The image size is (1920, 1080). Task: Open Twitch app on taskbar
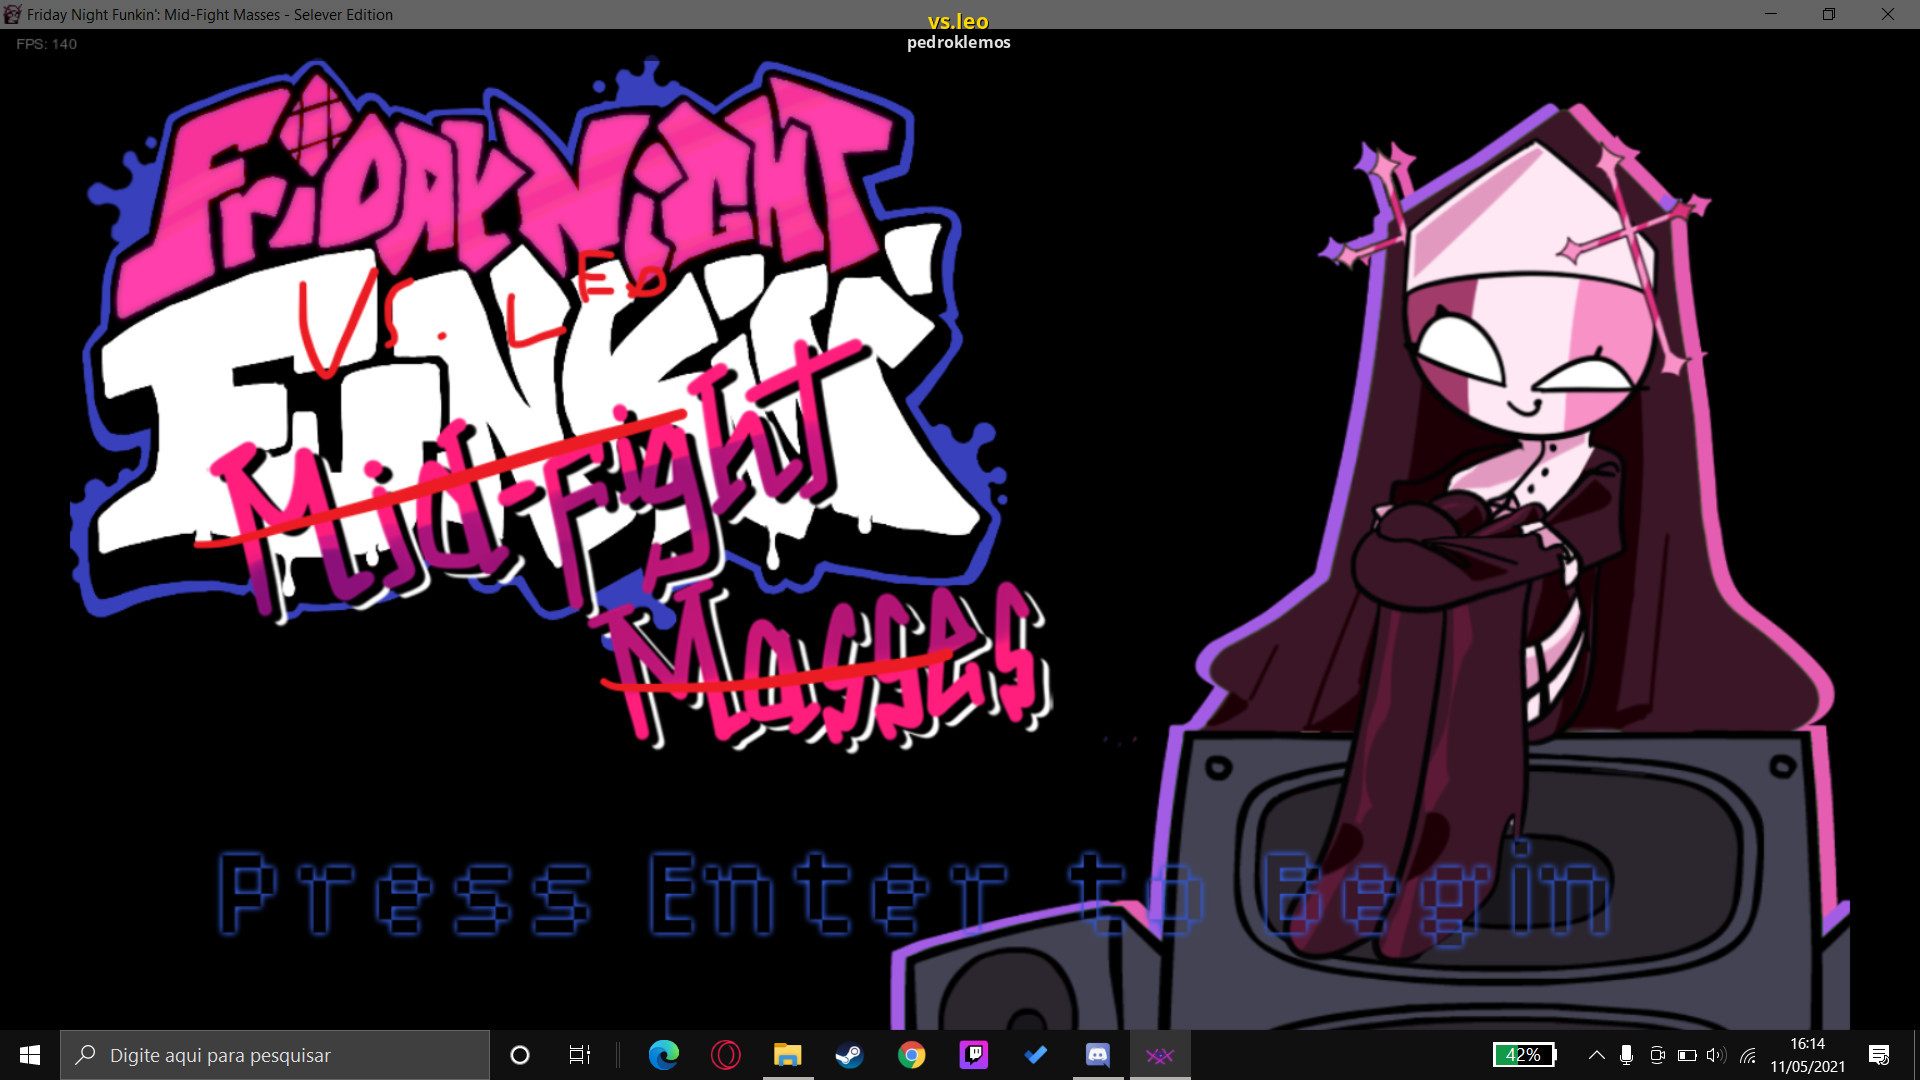(973, 1055)
